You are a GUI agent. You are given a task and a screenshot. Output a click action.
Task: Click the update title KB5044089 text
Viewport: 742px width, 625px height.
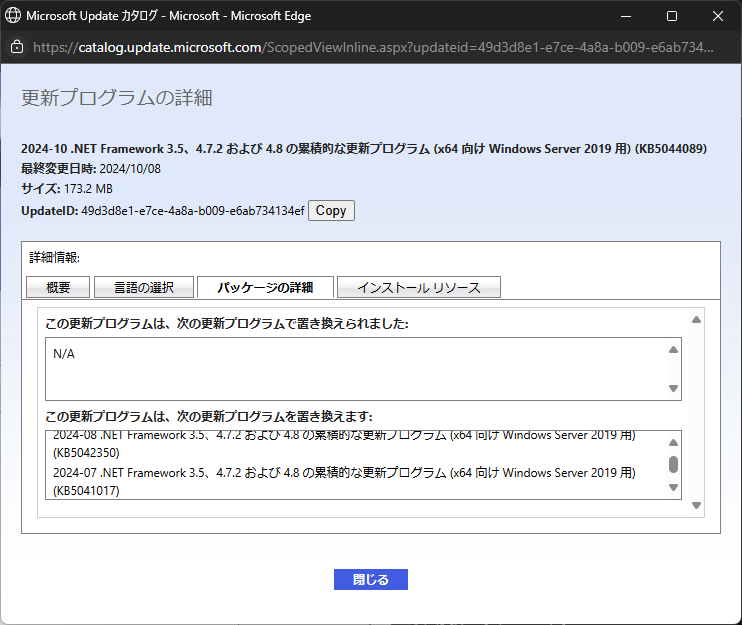point(364,149)
